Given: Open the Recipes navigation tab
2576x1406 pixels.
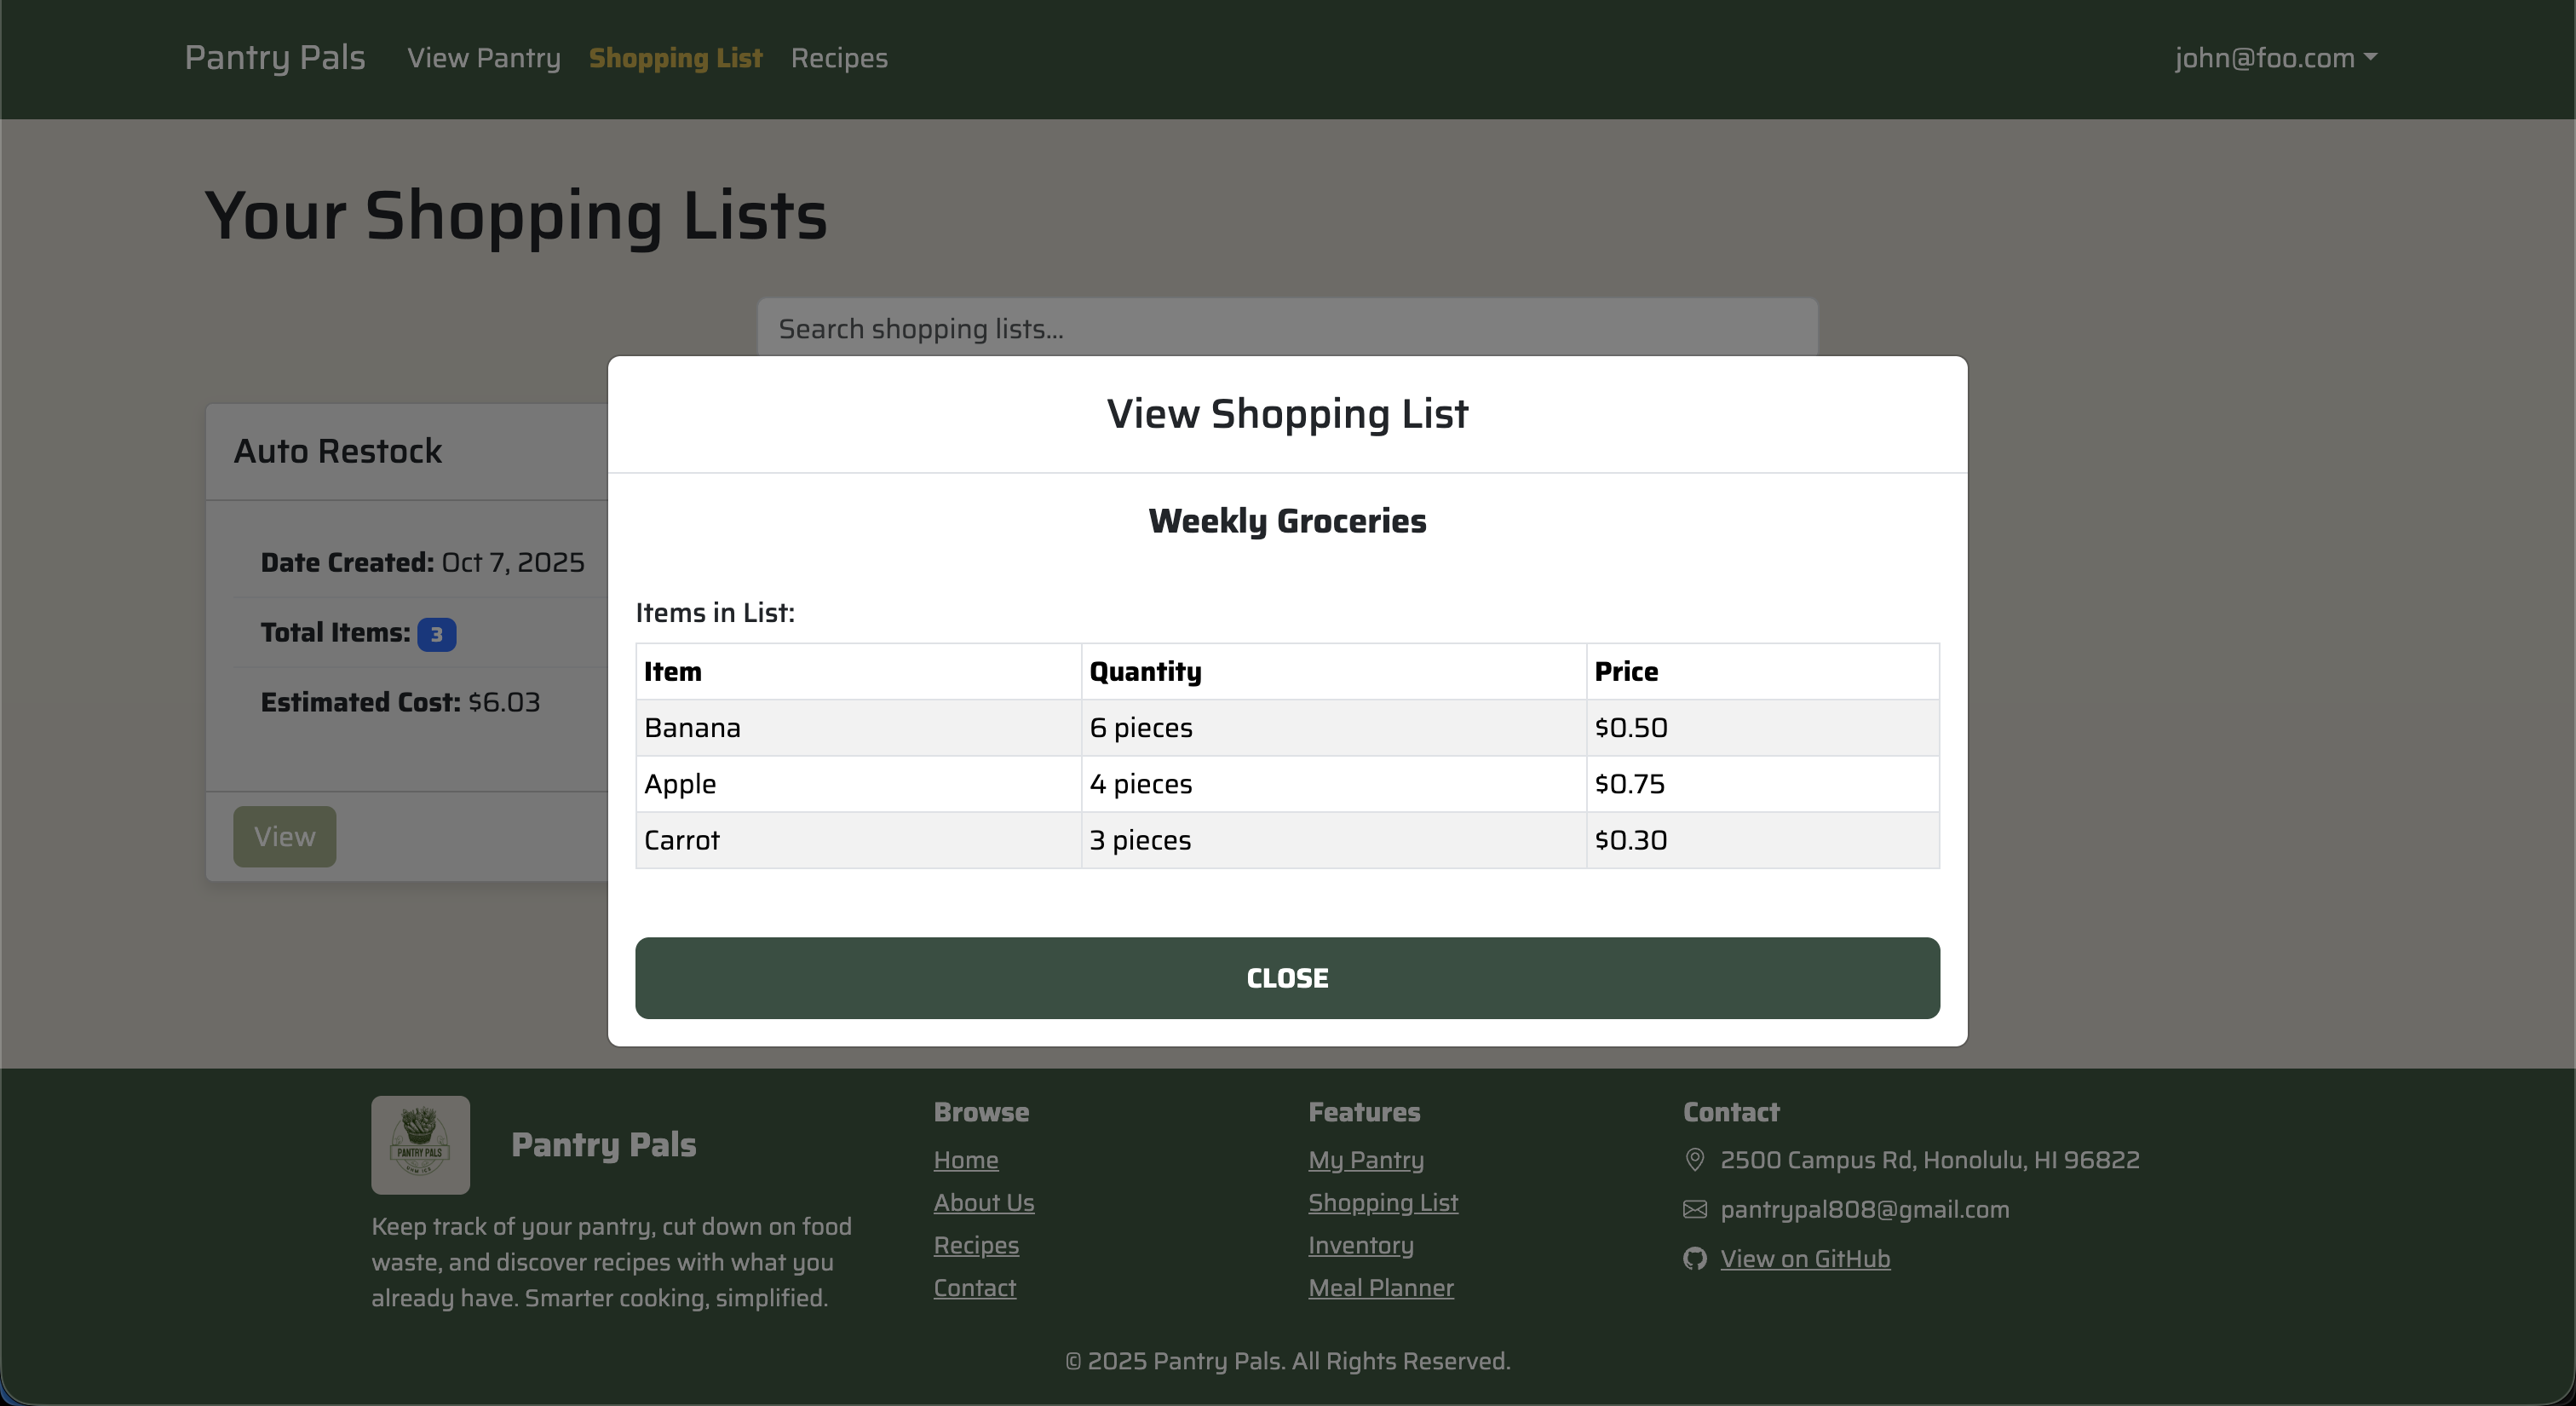Looking at the screenshot, I should [x=838, y=58].
